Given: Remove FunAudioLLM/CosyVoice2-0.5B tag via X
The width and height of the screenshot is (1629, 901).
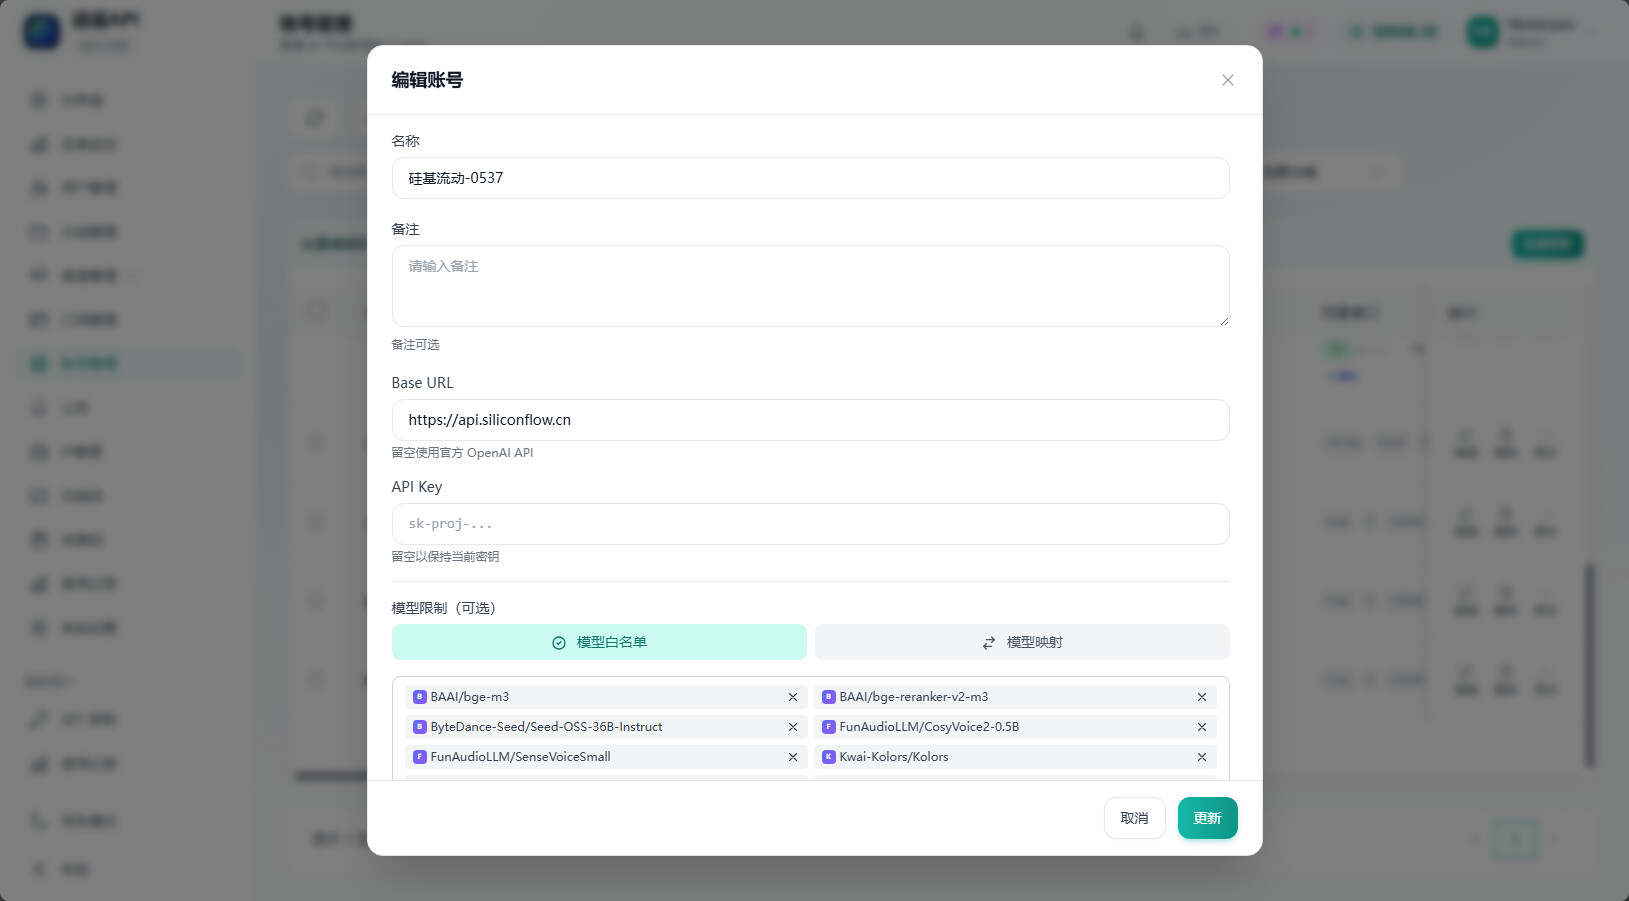Looking at the screenshot, I should [1202, 727].
